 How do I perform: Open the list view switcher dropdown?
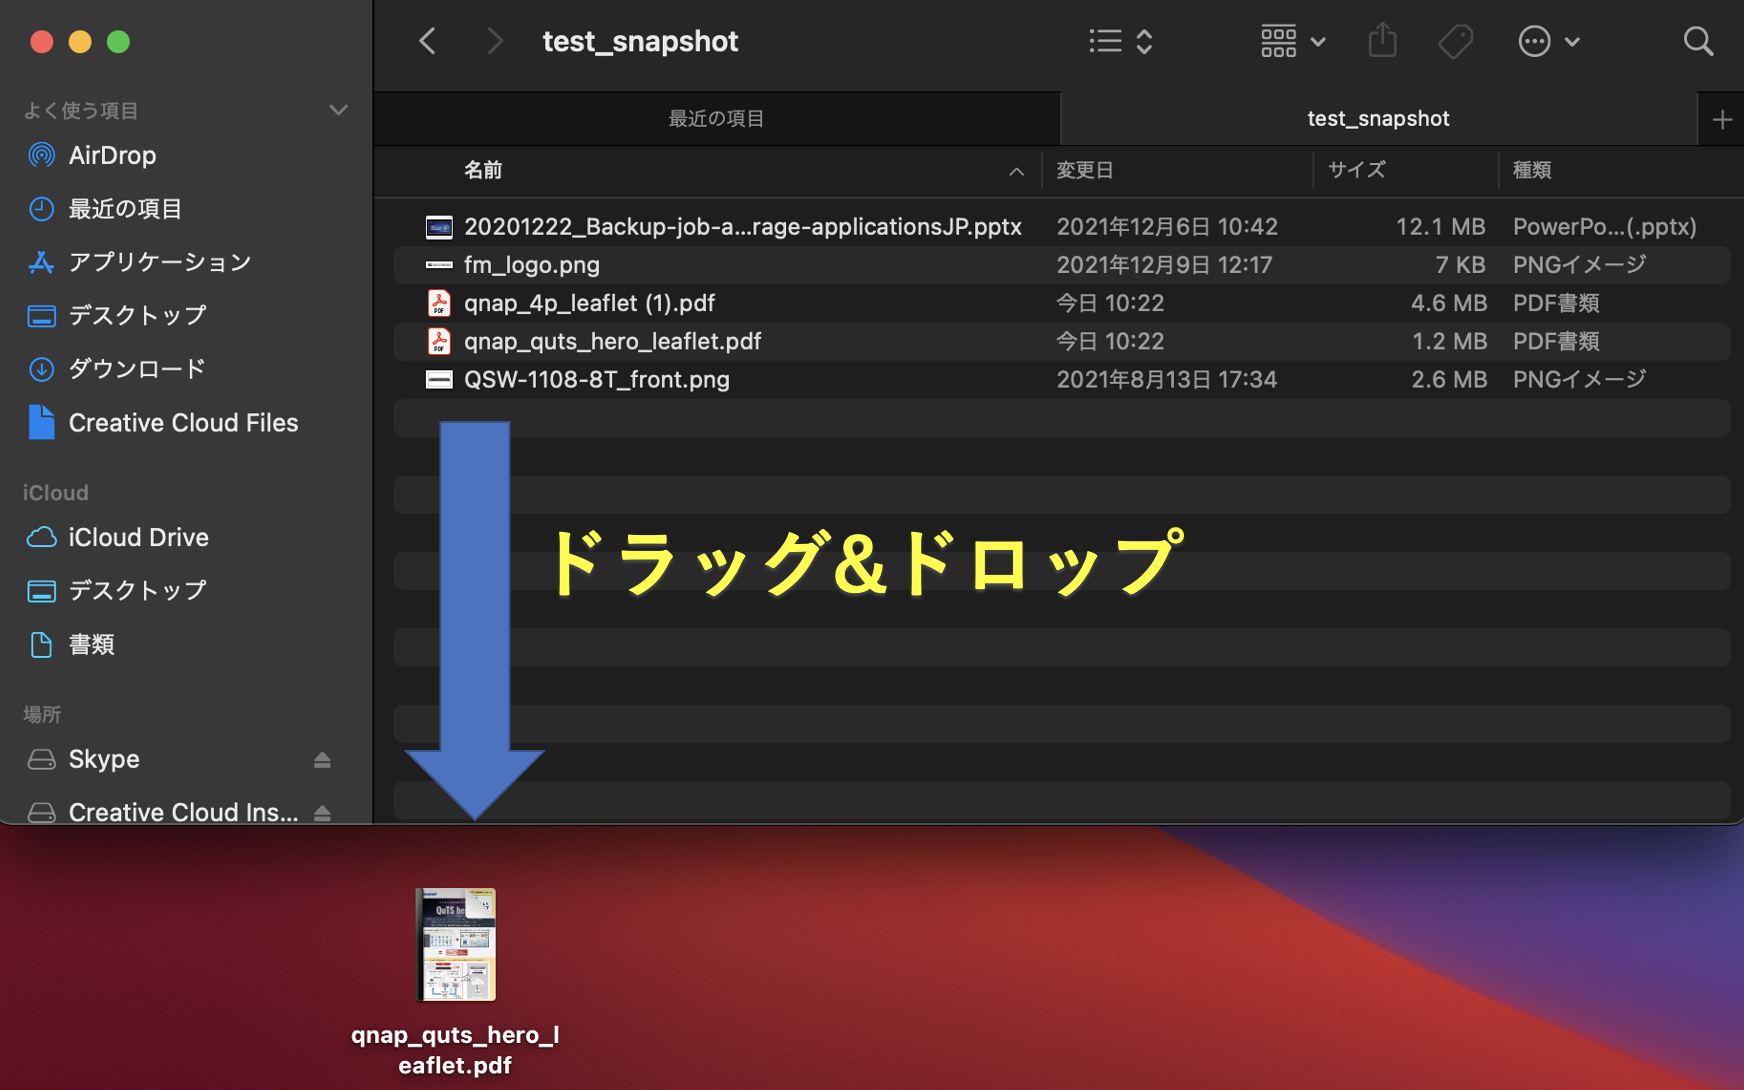tap(1120, 41)
